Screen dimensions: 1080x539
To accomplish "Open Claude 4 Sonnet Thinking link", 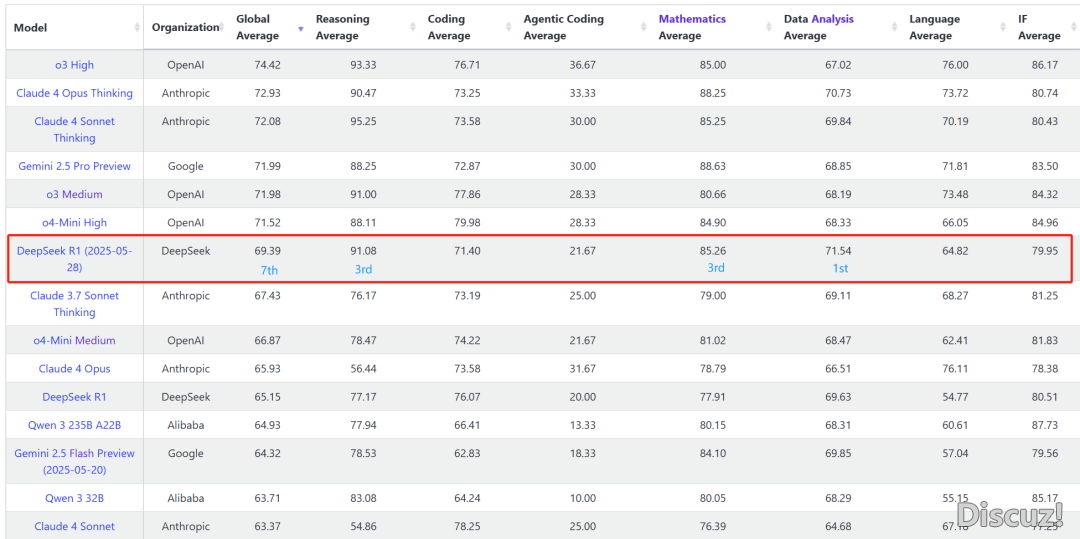I will coord(74,129).
